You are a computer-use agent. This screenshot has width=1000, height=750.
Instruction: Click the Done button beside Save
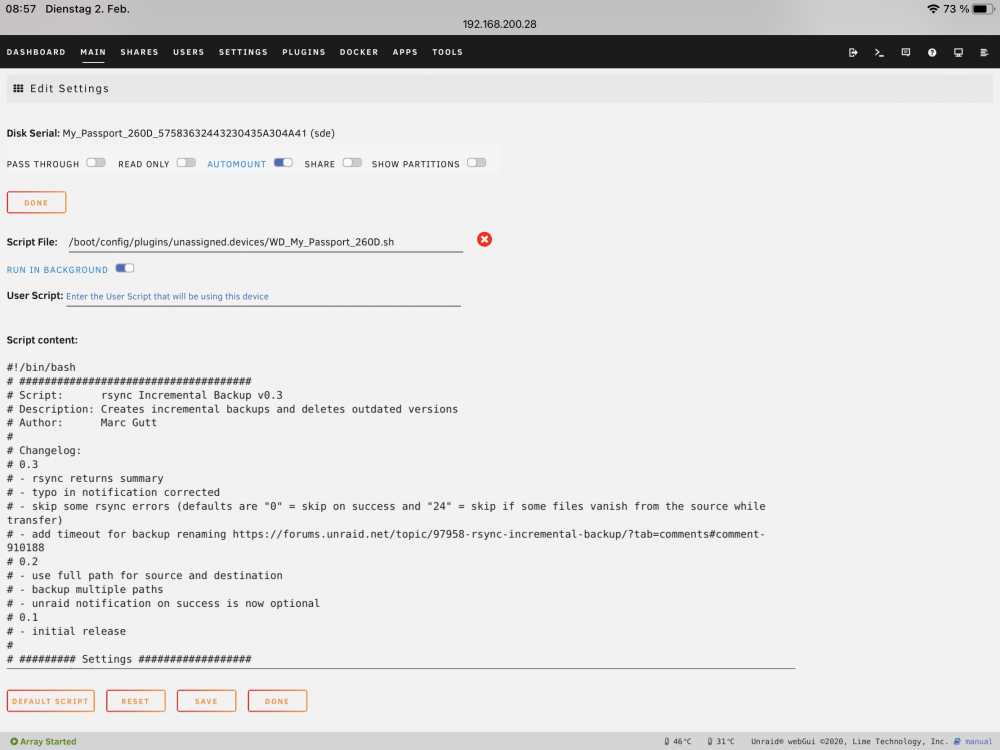point(277,701)
